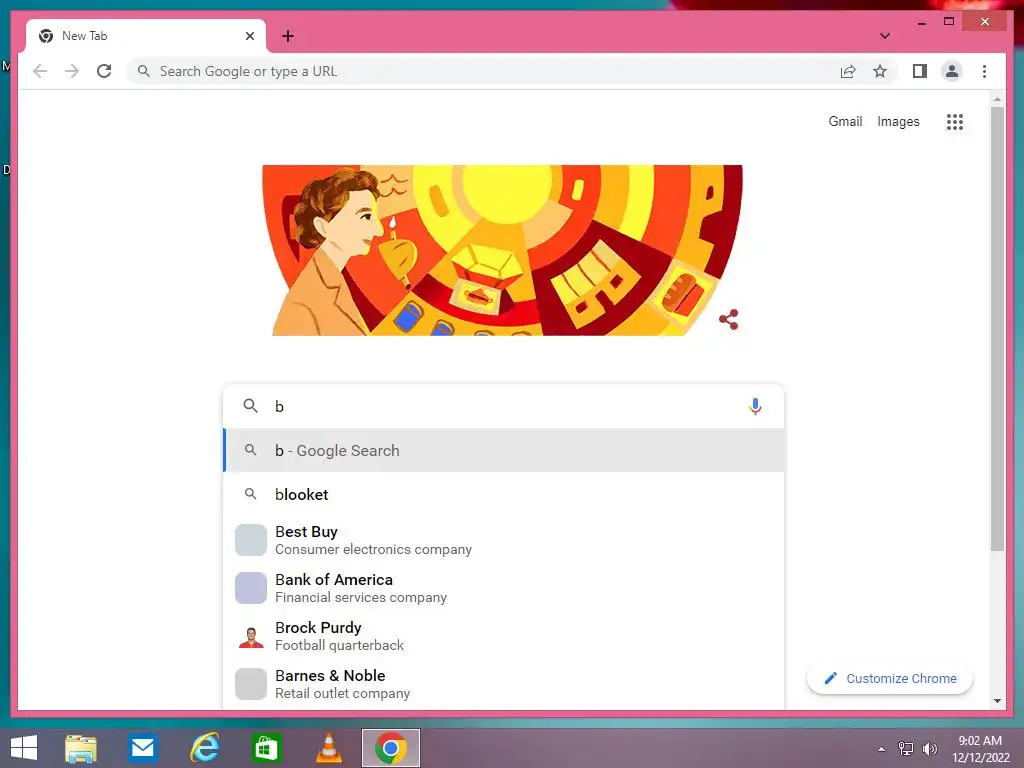Screen dimensions: 1024x768
Task: Open the Windows Store taskbar icon
Action: tap(266, 748)
